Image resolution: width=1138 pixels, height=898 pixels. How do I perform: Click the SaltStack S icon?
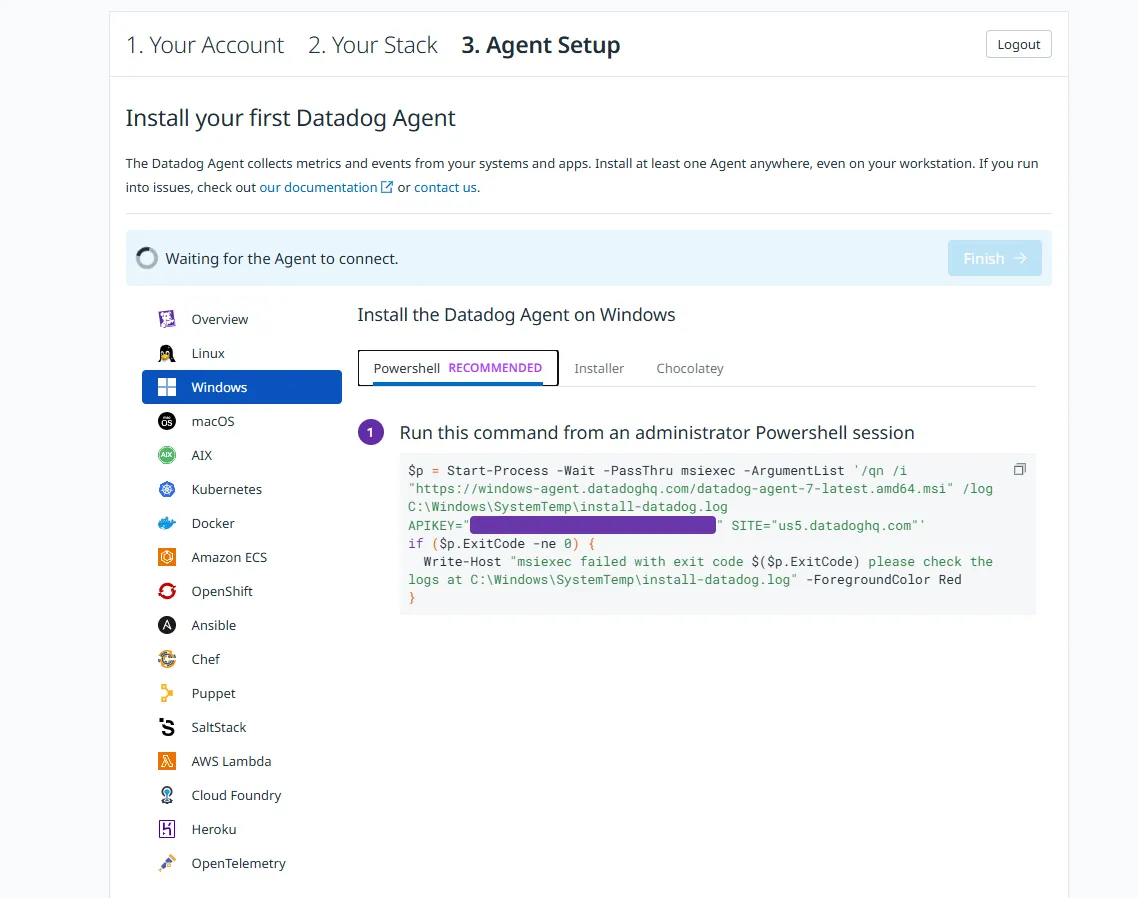point(167,727)
